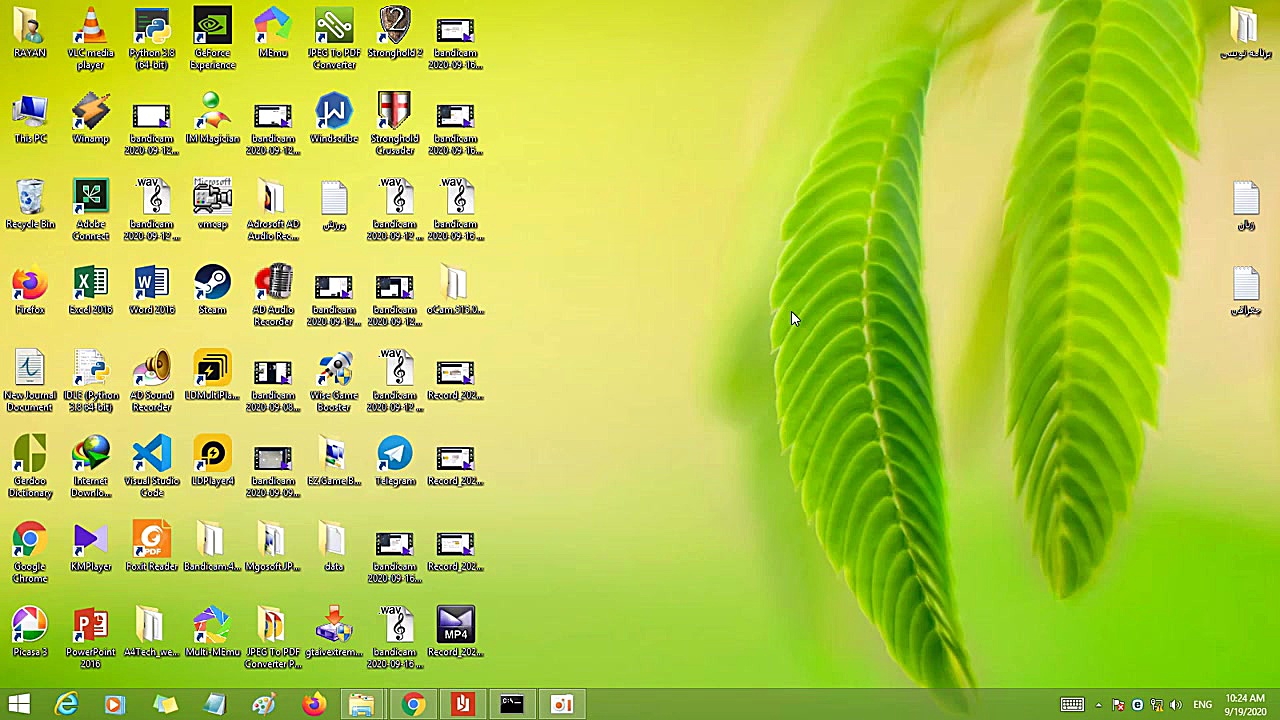This screenshot has height=720, width=1280.
Task: Select the Google Chrome desktop shortcut
Action: pyautogui.click(x=30, y=553)
